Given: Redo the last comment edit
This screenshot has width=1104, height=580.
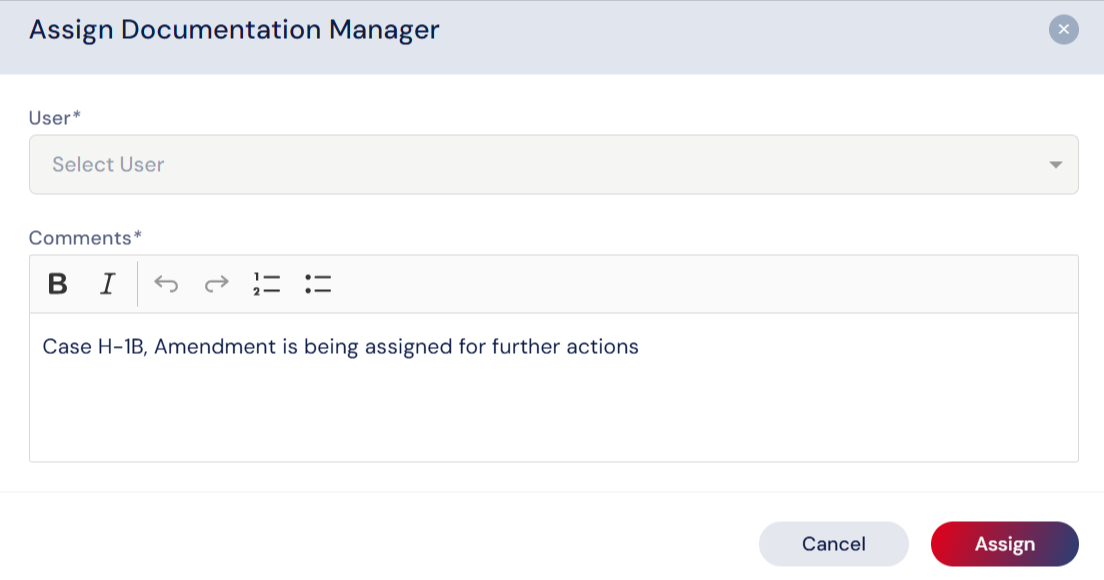Looking at the screenshot, I should click(x=216, y=284).
